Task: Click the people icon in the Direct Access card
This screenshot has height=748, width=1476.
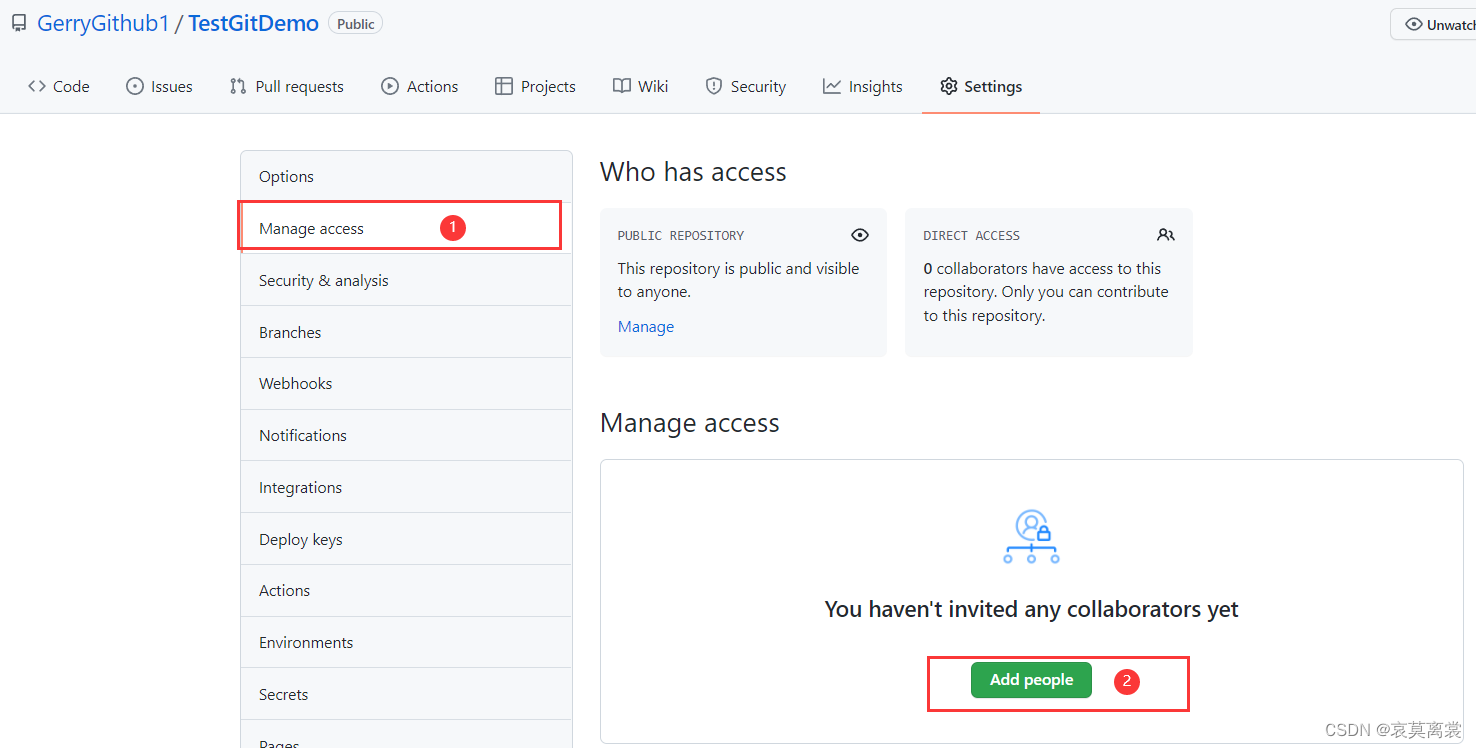Action: click(x=1166, y=235)
